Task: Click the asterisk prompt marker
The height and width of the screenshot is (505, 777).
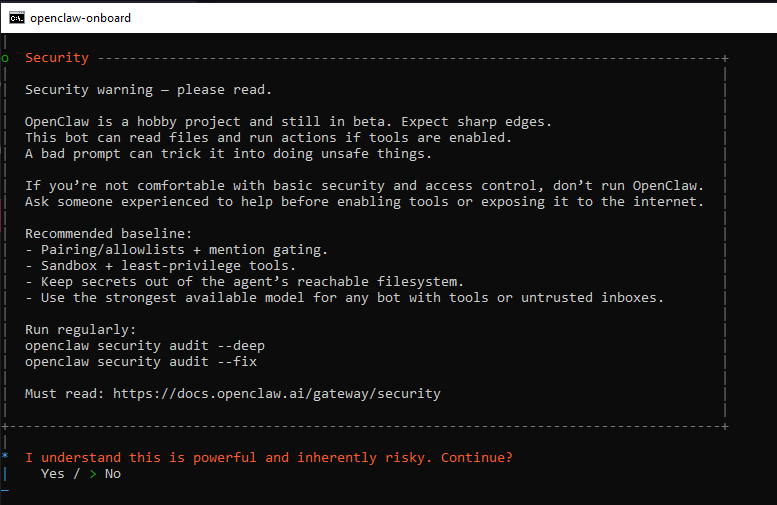Action: point(5,457)
